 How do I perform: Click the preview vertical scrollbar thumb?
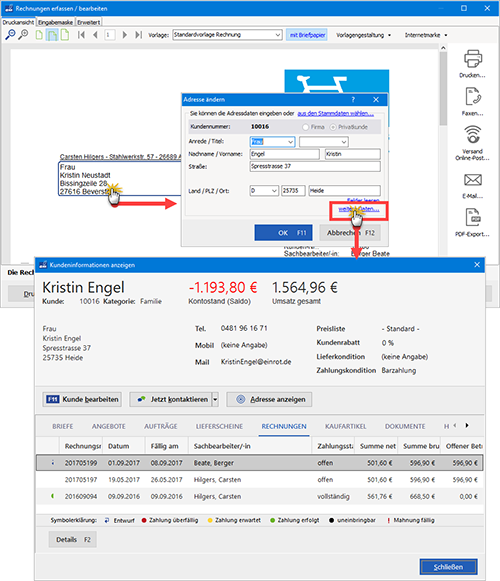[443, 88]
